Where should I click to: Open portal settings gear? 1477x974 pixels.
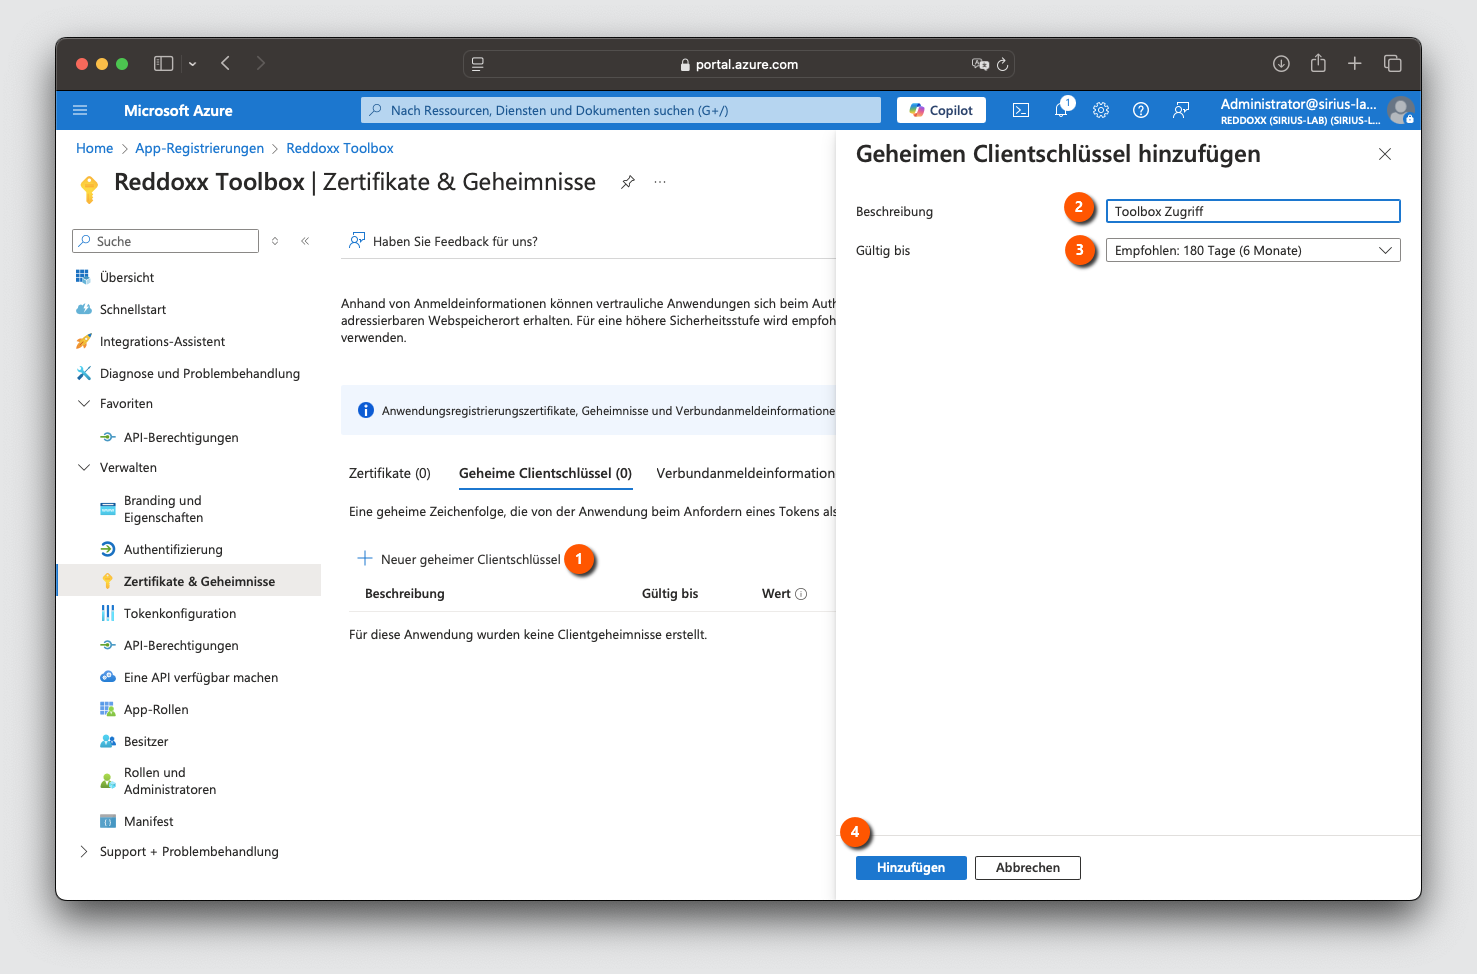pyautogui.click(x=1101, y=110)
